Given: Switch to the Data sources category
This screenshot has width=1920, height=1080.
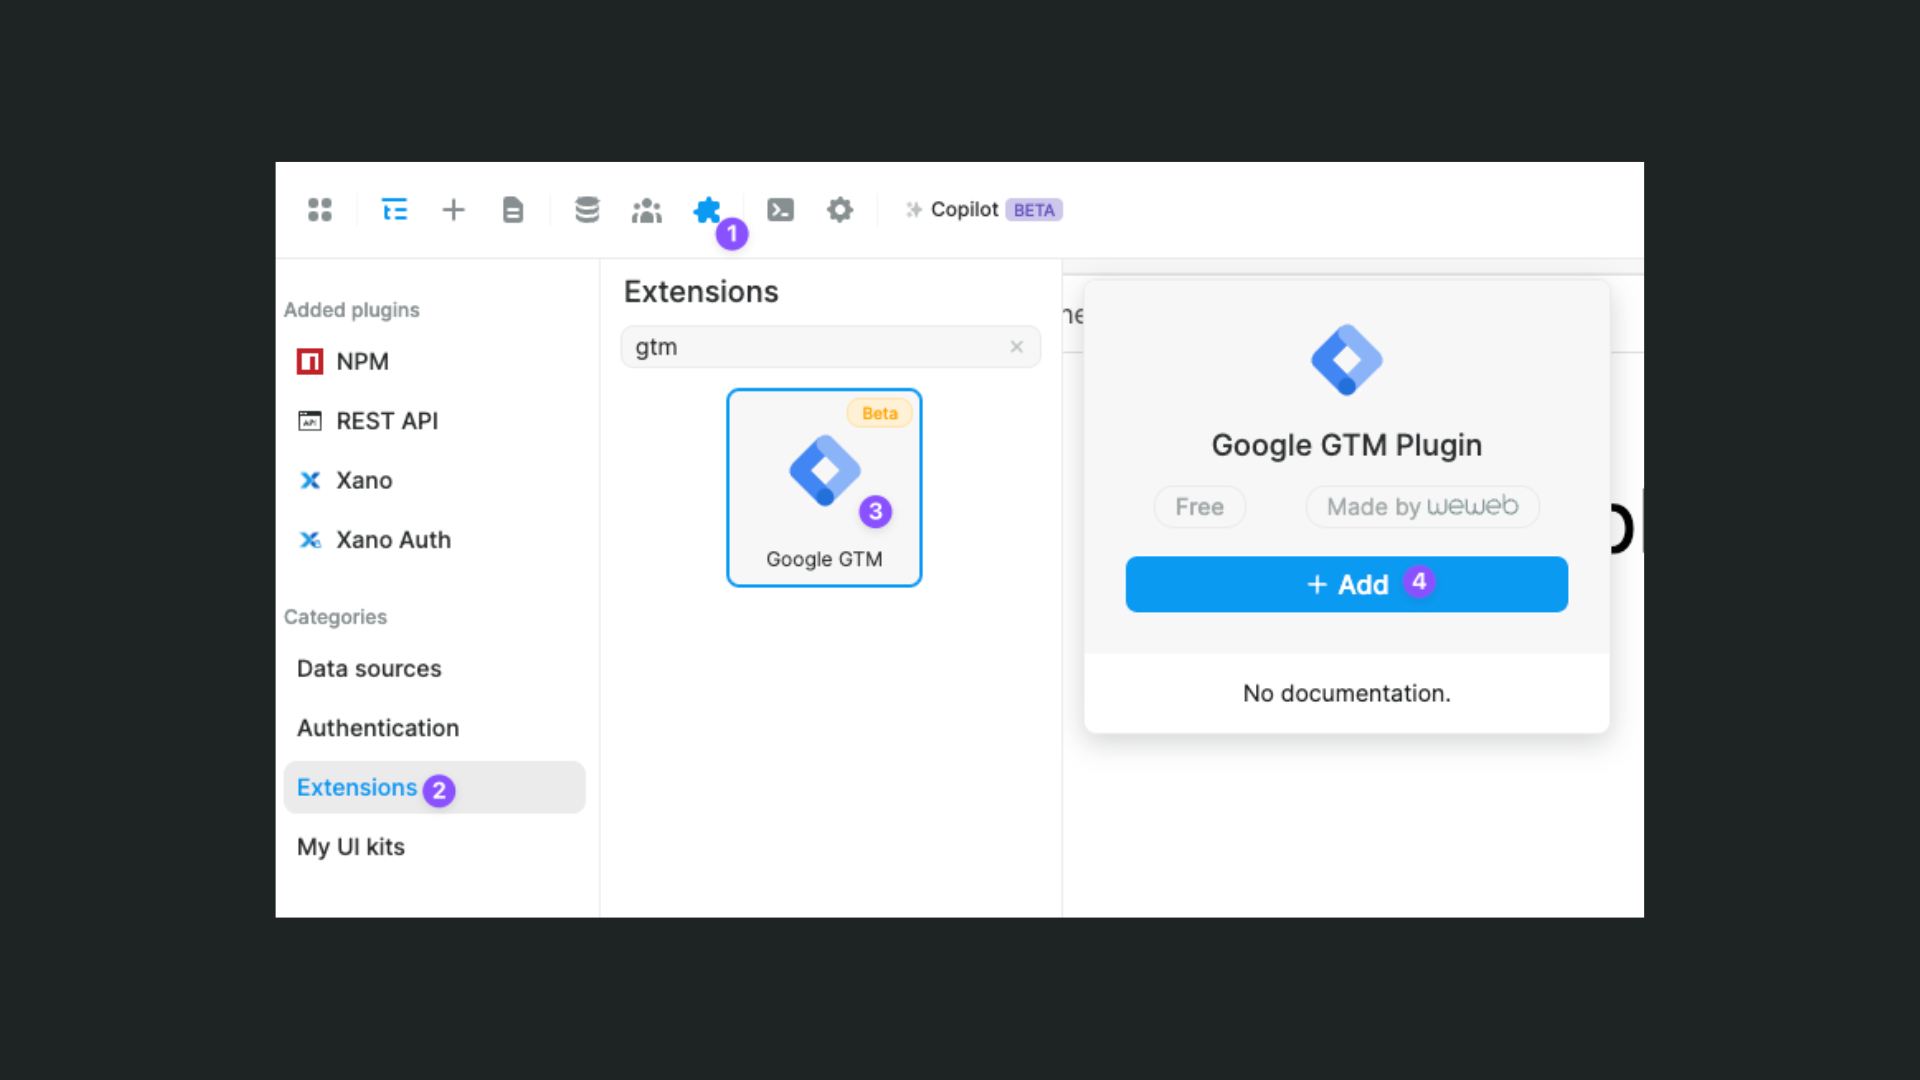Looking at the screenshot, I should pos(368,668).
